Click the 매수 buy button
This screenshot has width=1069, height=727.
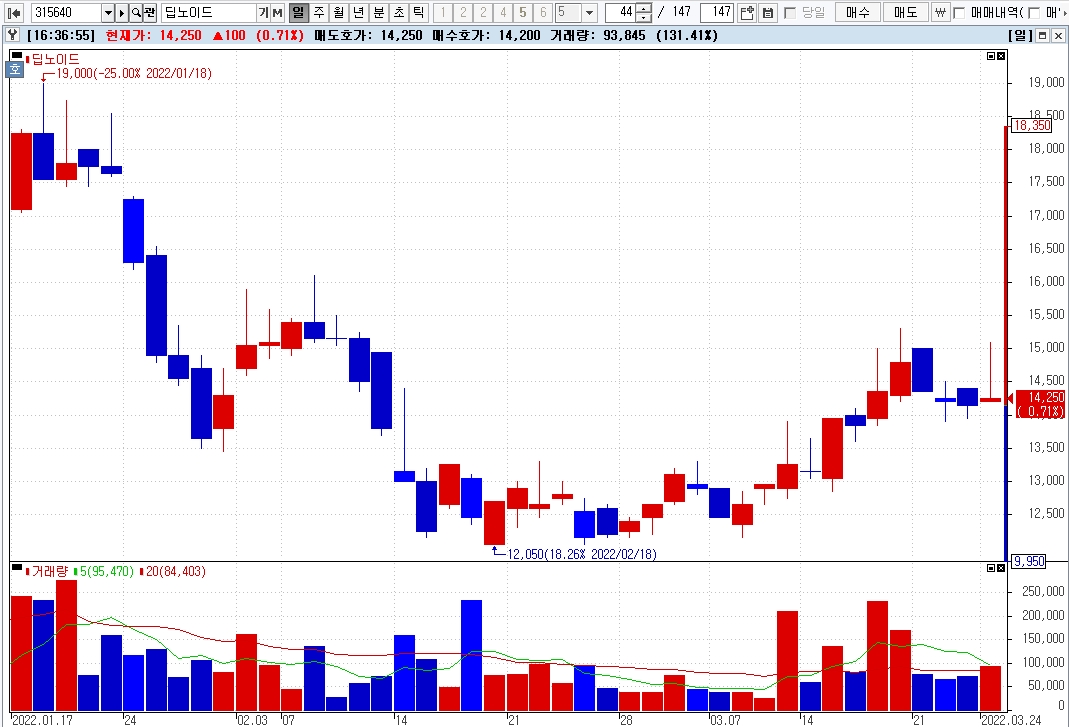tap(858, 12)
